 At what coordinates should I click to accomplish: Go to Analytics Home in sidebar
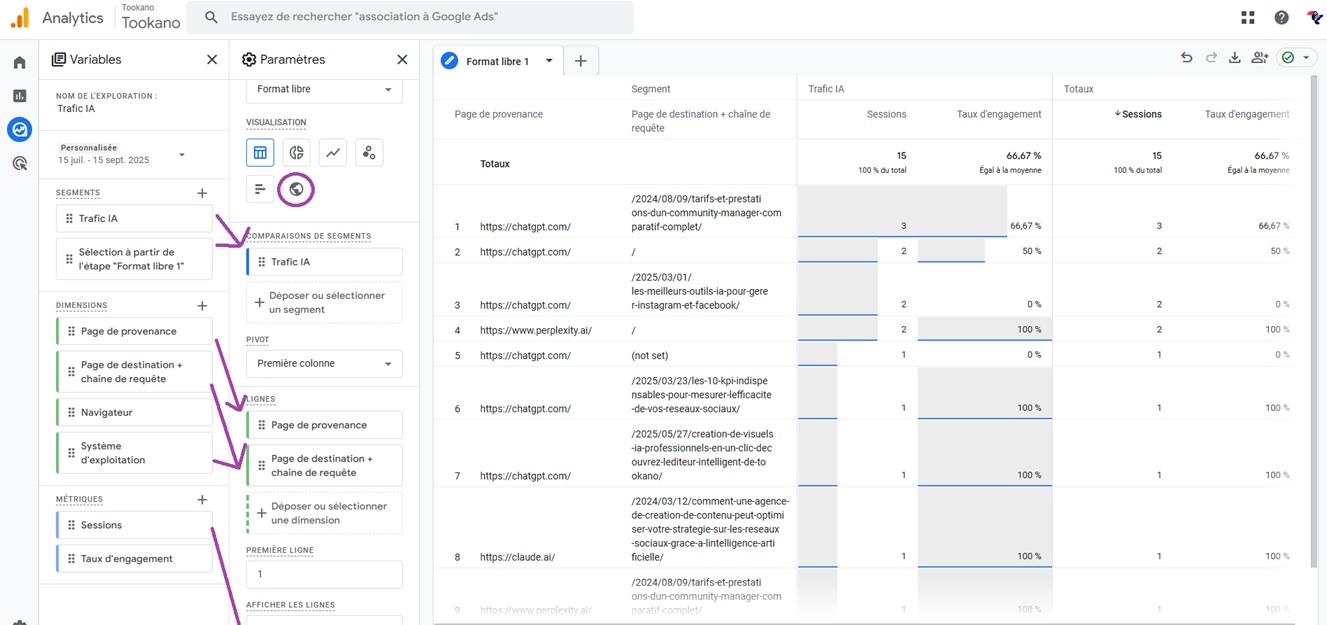coord(19,62)
